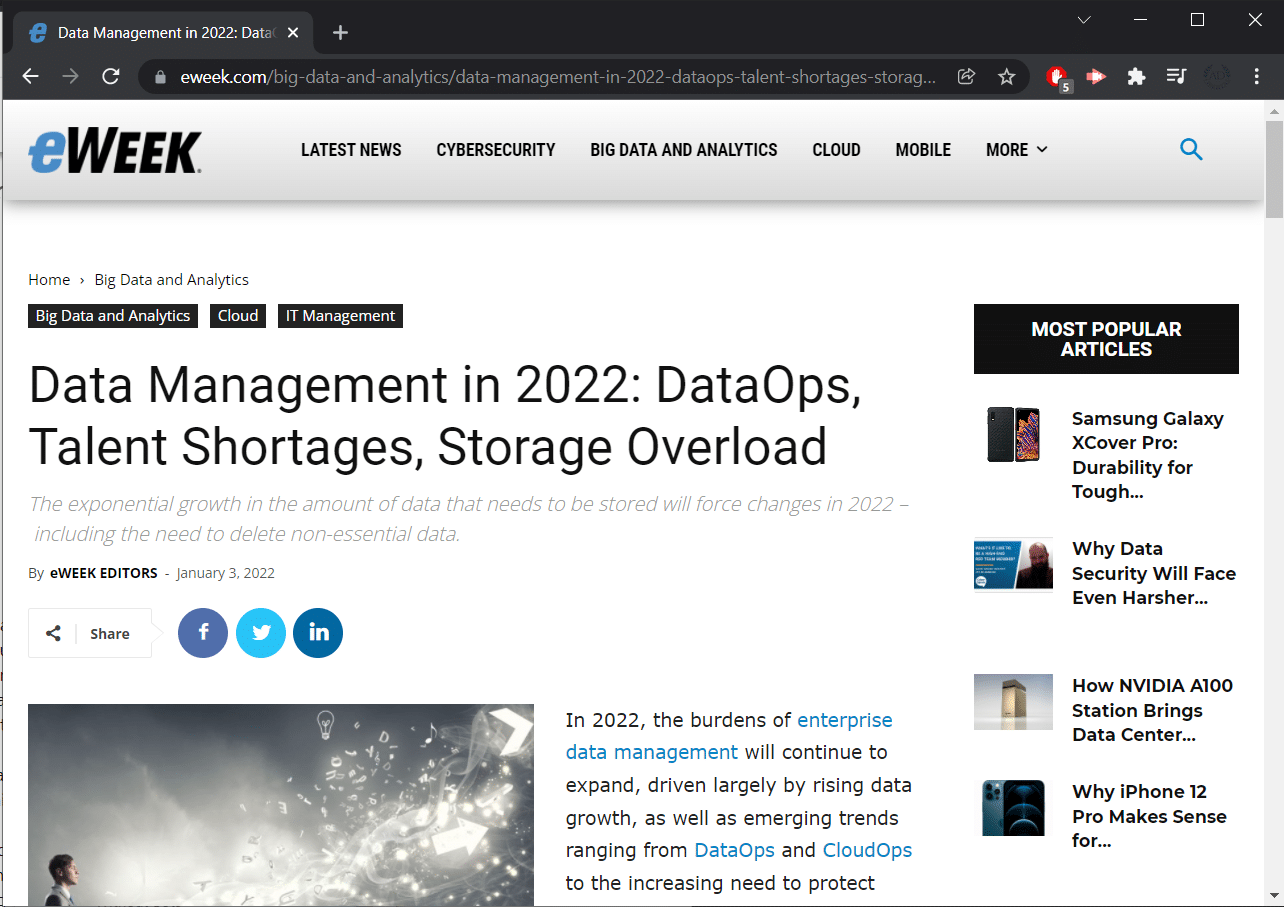Image resolution: width=1284 pixels, height=907 pixels.
Task: Click the profile avatar in Chrome toolbar
Action: (x=1216, y=76)
